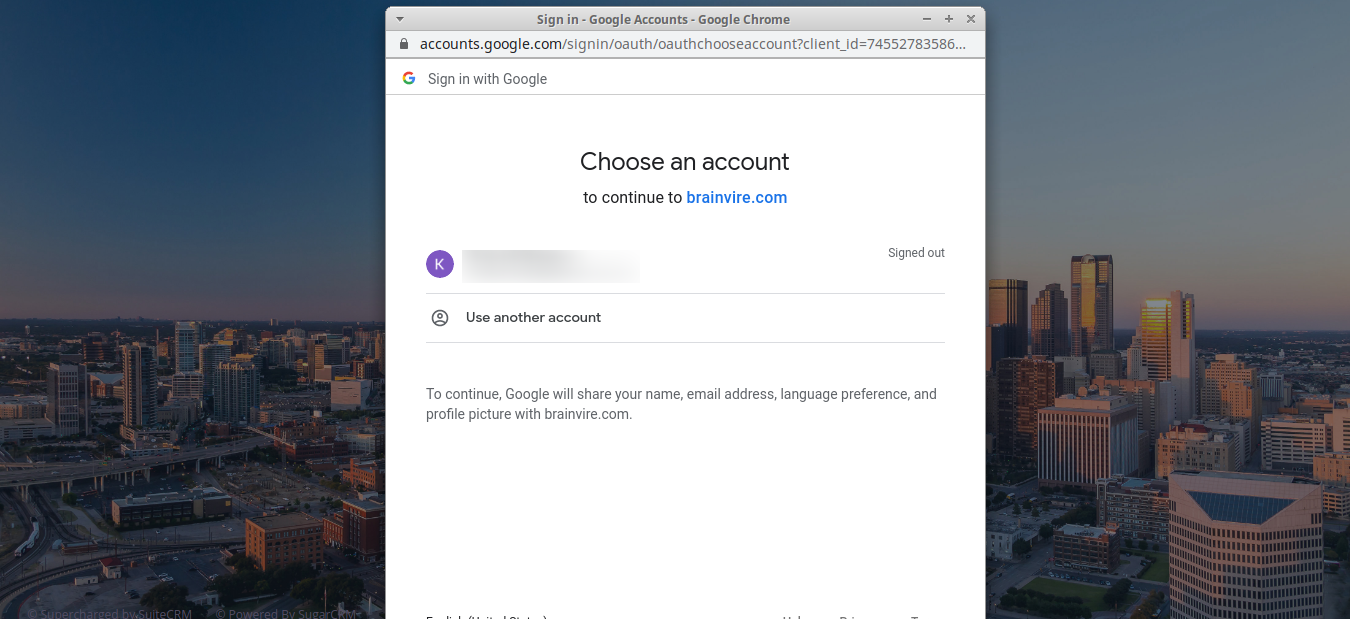Choose Use another account

point(685,318)
